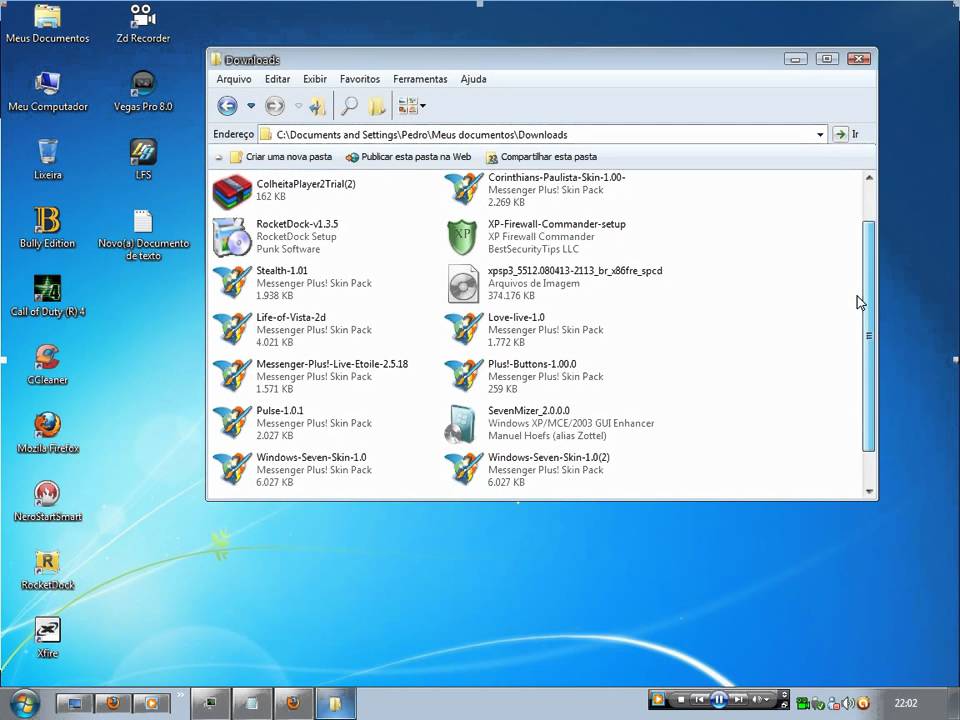Screen dimensions: 960x720
Task: Click the vertical scrollbar thumb
Action: 868,336
